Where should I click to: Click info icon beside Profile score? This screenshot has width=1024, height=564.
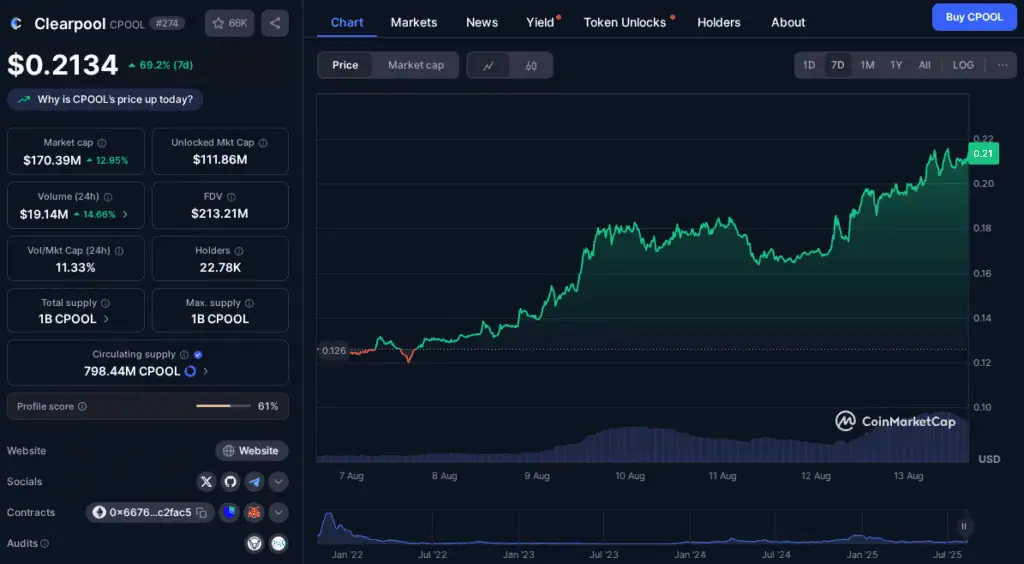point(82,406)
